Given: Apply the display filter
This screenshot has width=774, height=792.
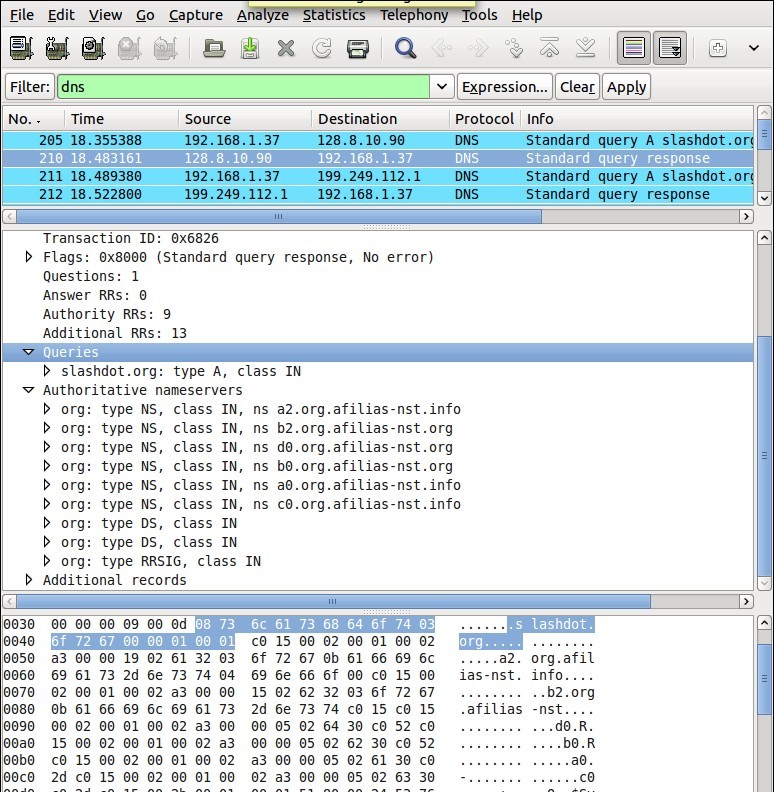Looking at the screenshot, I should click(x=626, y=86).
